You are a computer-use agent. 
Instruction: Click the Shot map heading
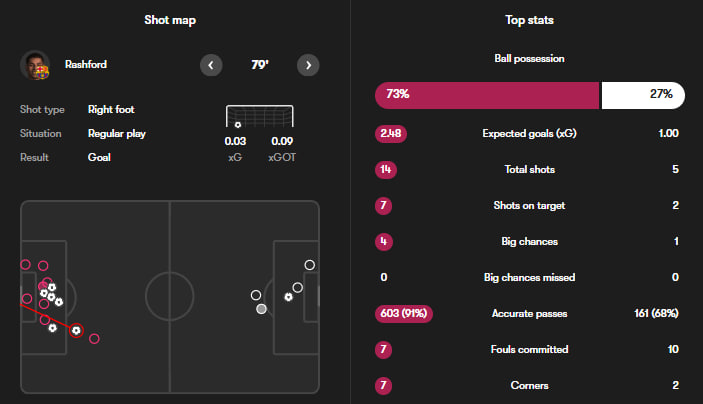click(170, 20)
